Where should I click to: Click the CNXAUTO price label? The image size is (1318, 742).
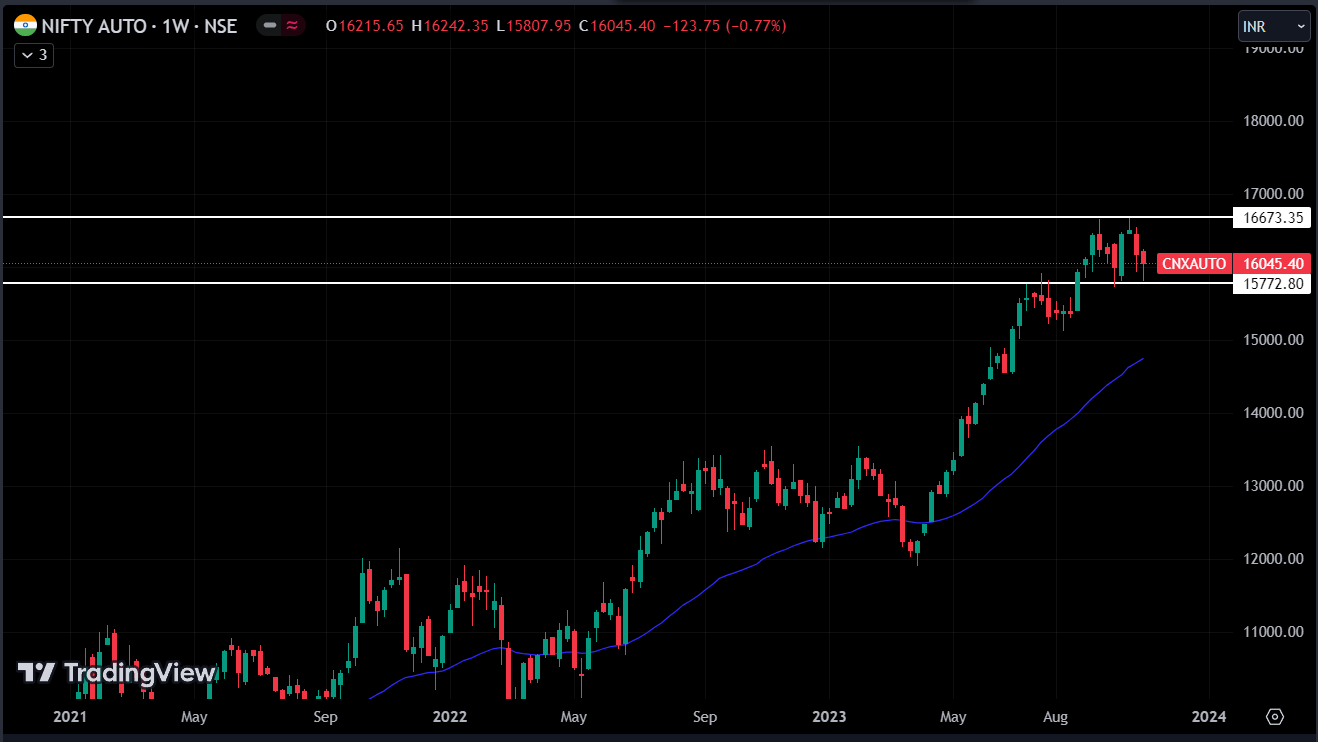coord(1194,264)
